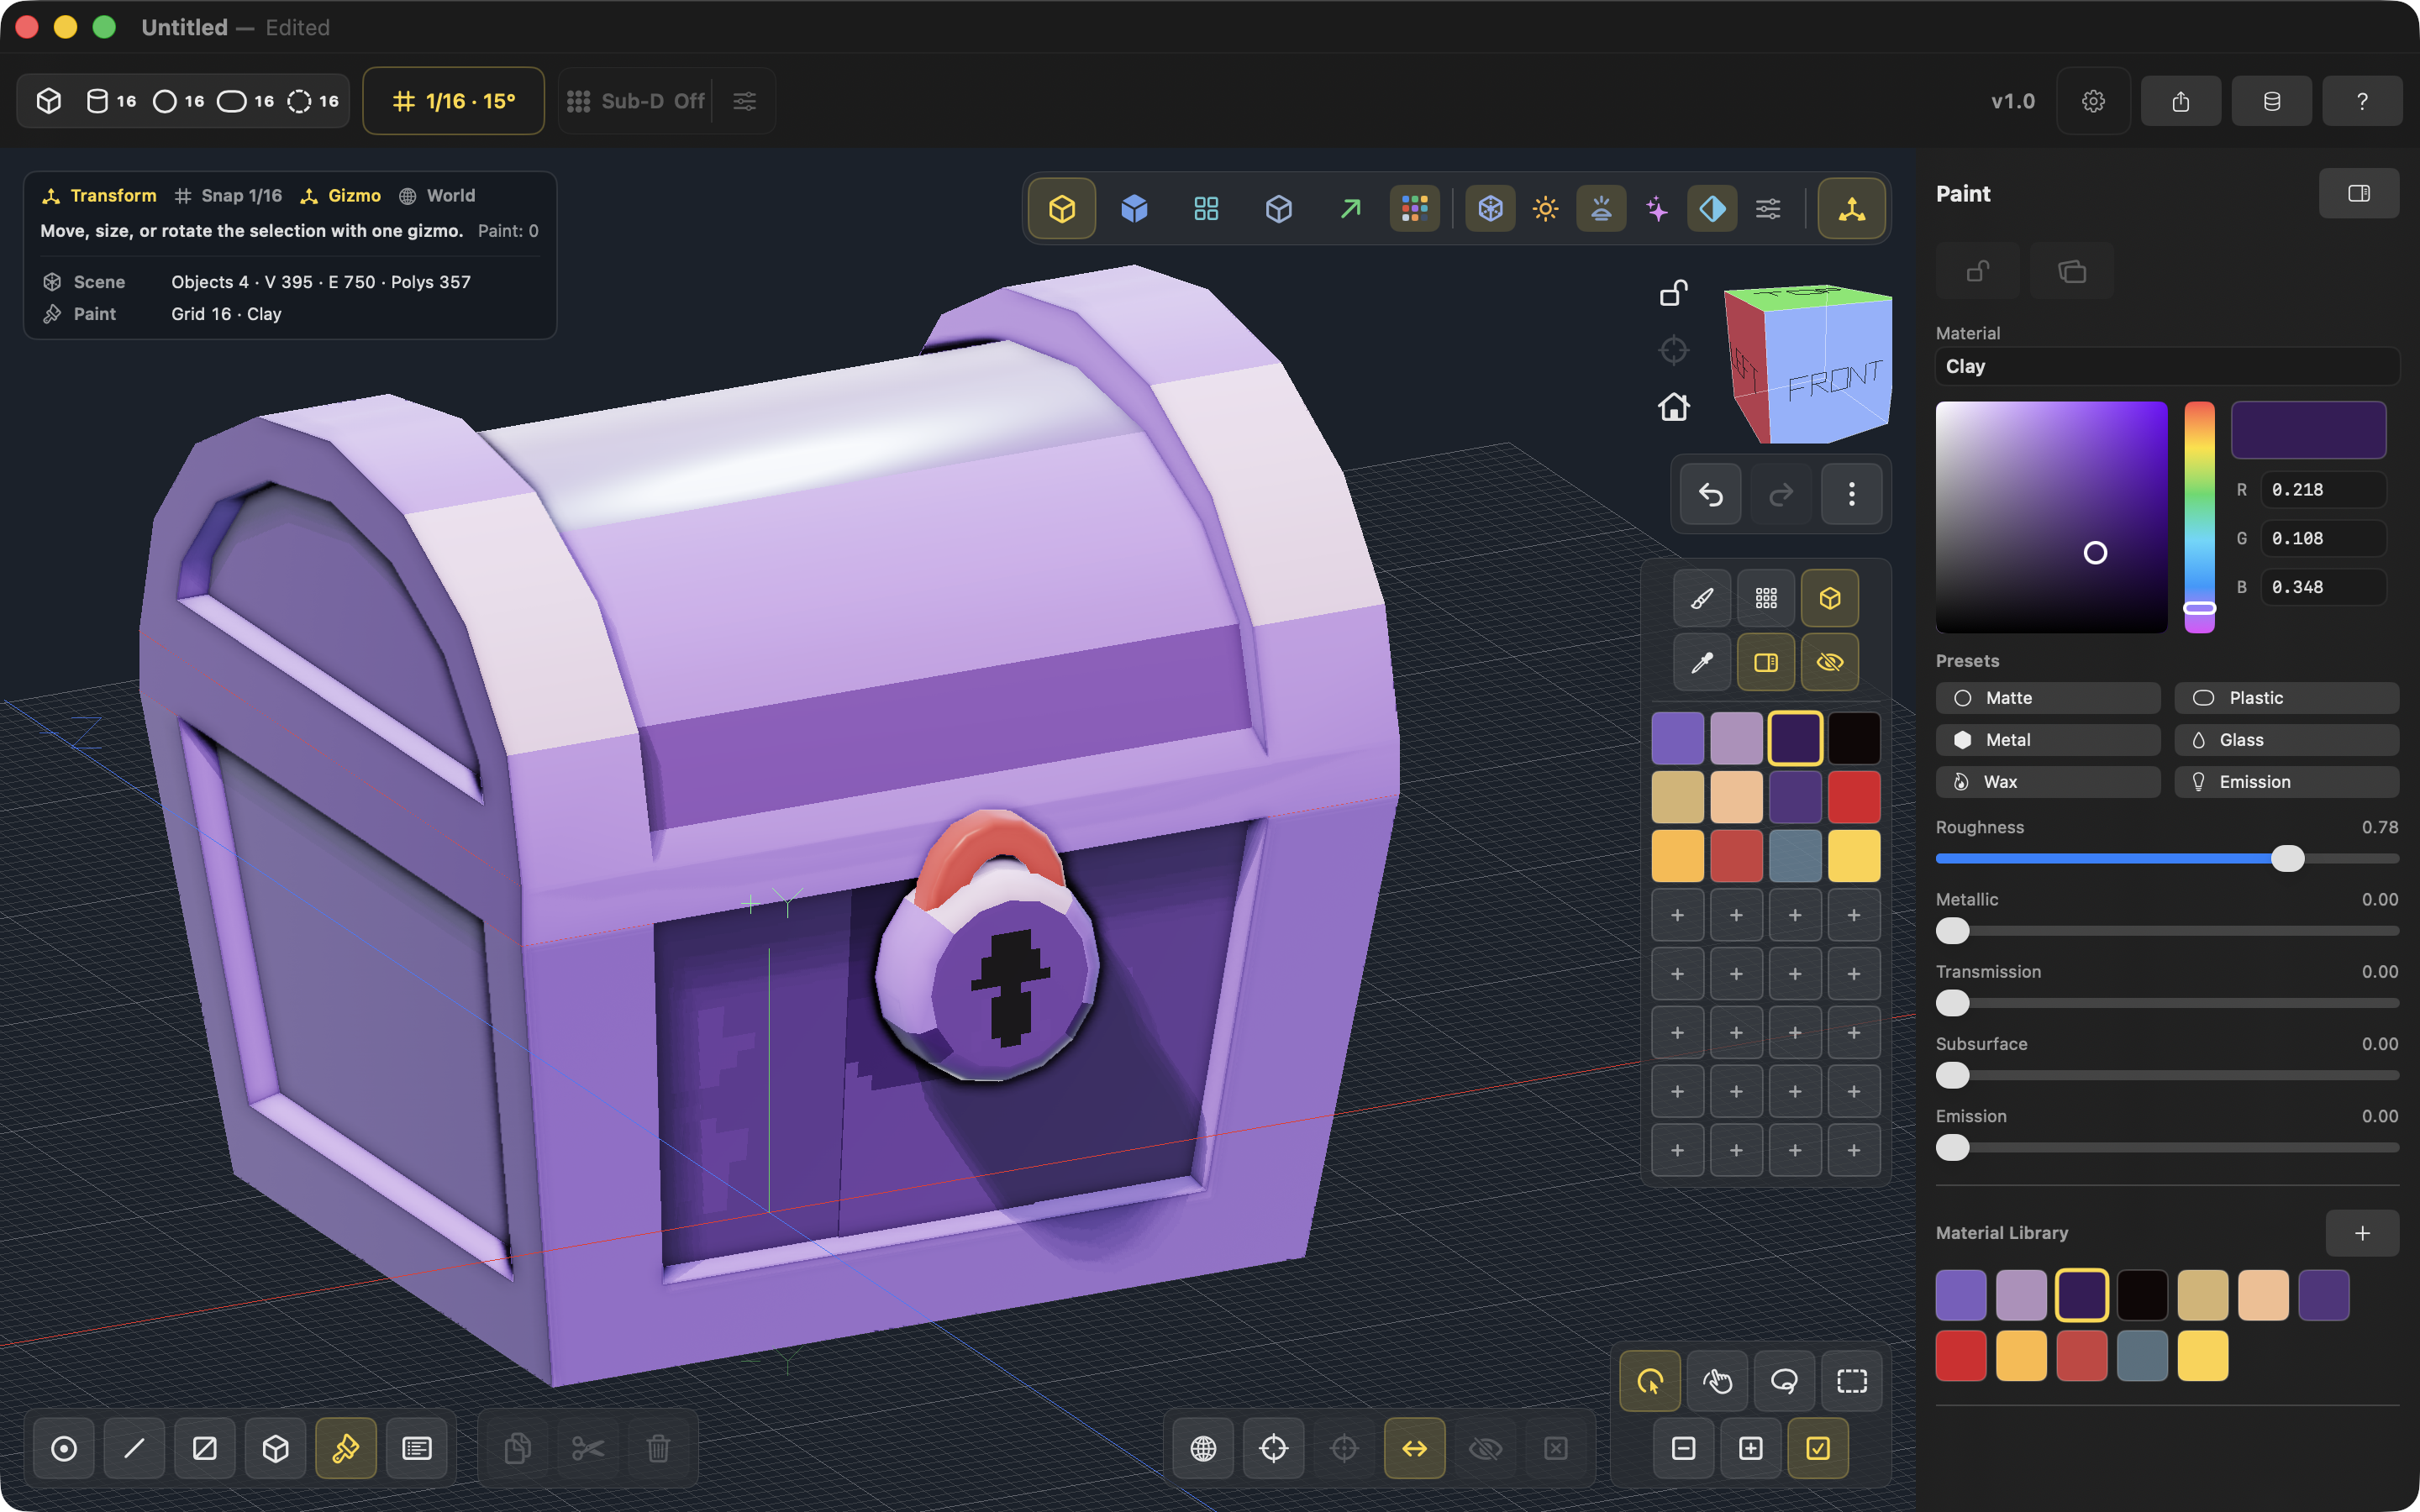Click the green arrow icon in viewport toolbar
The height and width of the screenshot is (1512, 2420).
pos(1350,209)
